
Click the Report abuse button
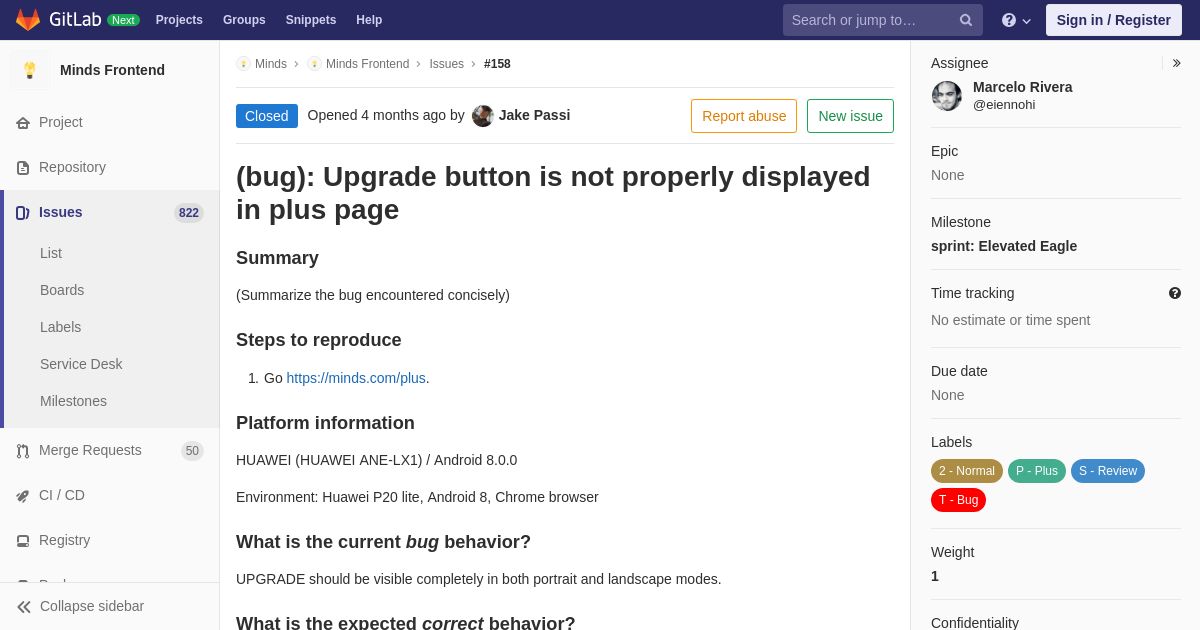744,116
